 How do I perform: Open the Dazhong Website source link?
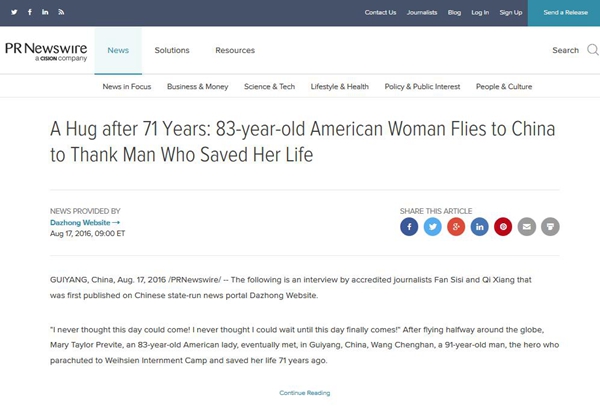[81, 222]
